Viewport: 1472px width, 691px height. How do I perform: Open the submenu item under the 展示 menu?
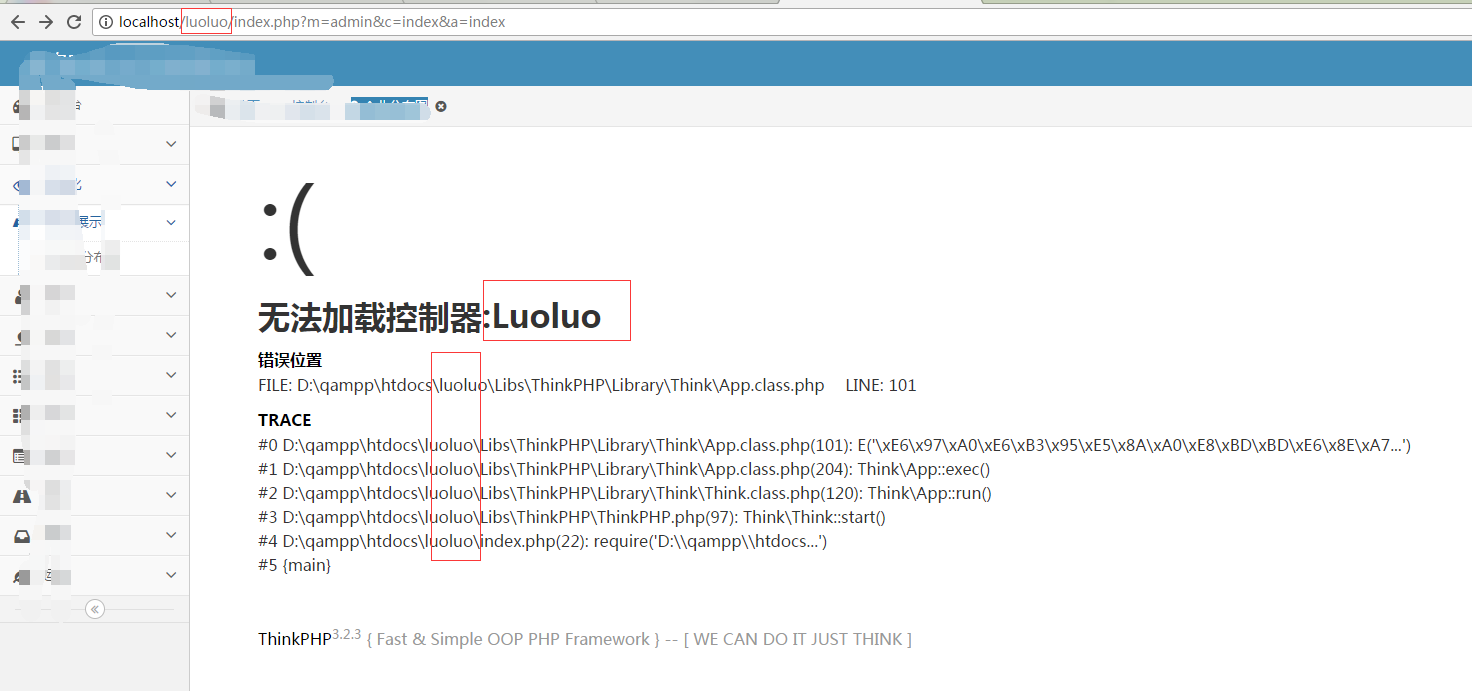pos(90,258)
